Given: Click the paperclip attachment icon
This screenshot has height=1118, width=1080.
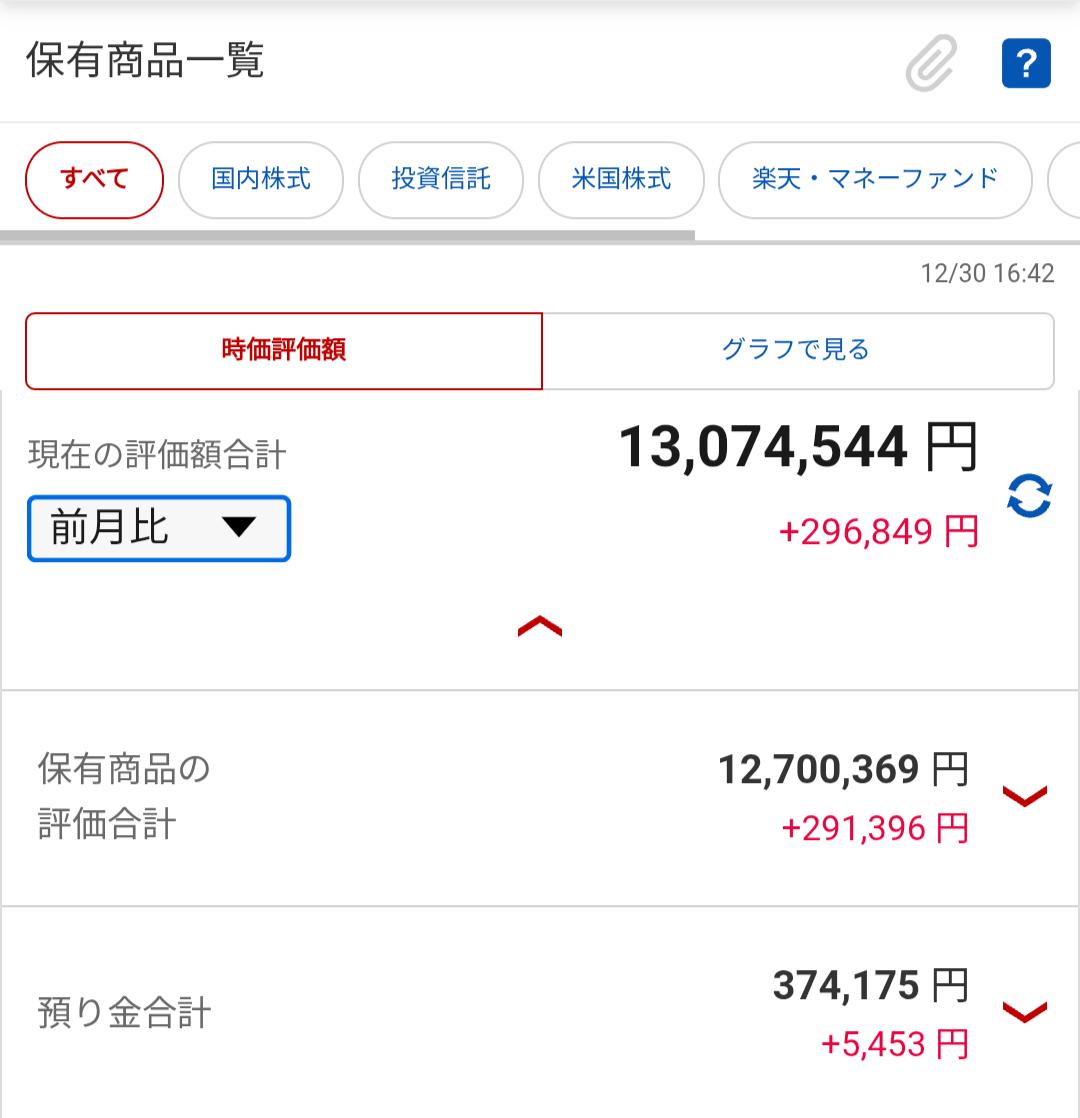Looking at the screenshot, I should click(931, 63).
